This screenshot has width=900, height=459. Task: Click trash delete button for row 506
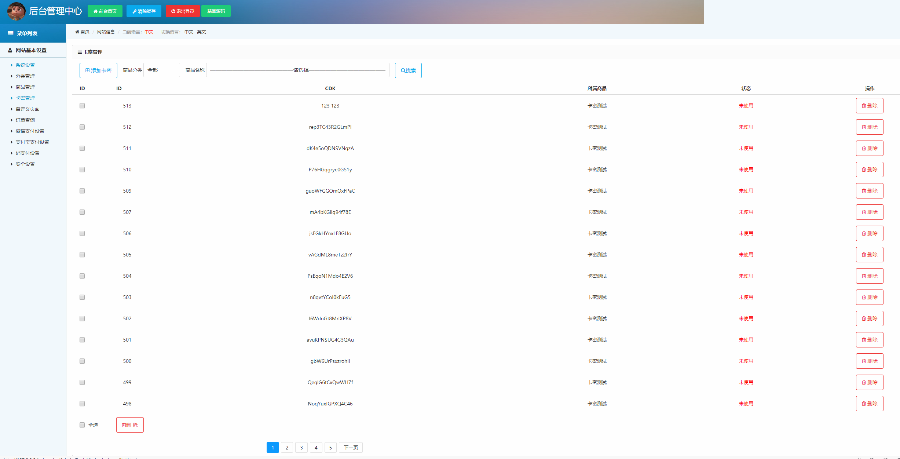870,234
